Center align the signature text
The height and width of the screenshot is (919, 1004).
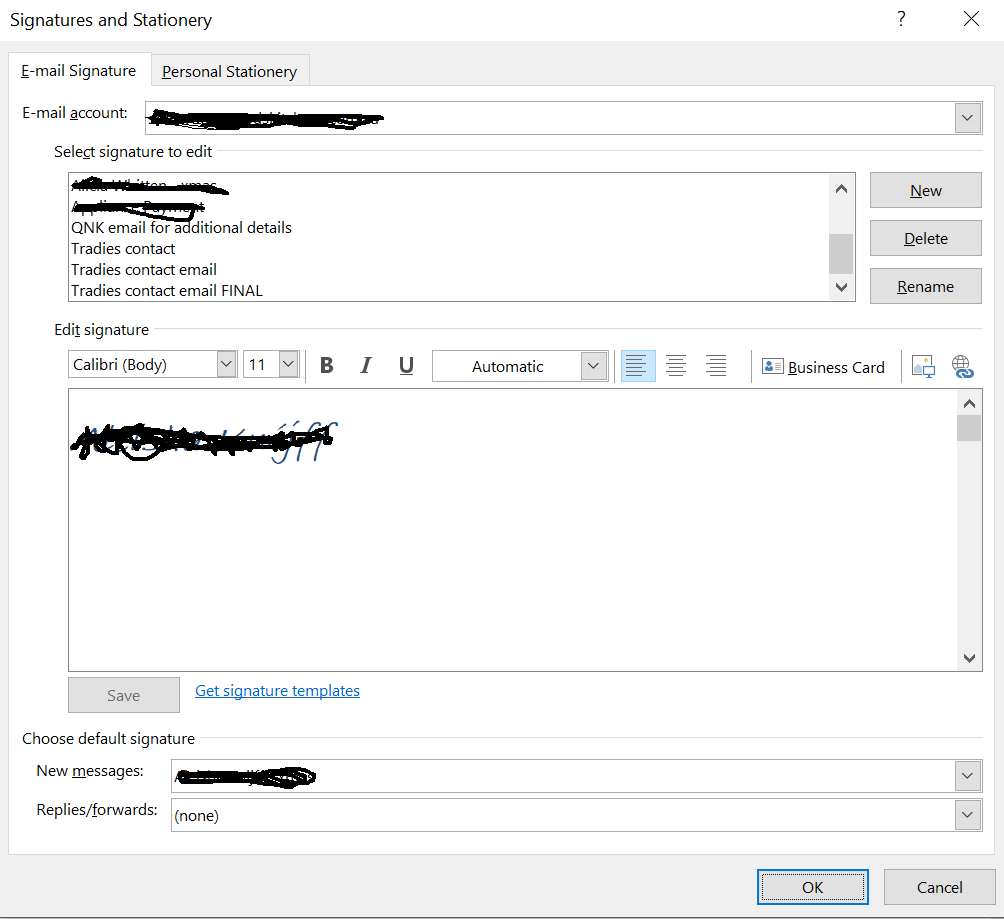coord(676,366)
